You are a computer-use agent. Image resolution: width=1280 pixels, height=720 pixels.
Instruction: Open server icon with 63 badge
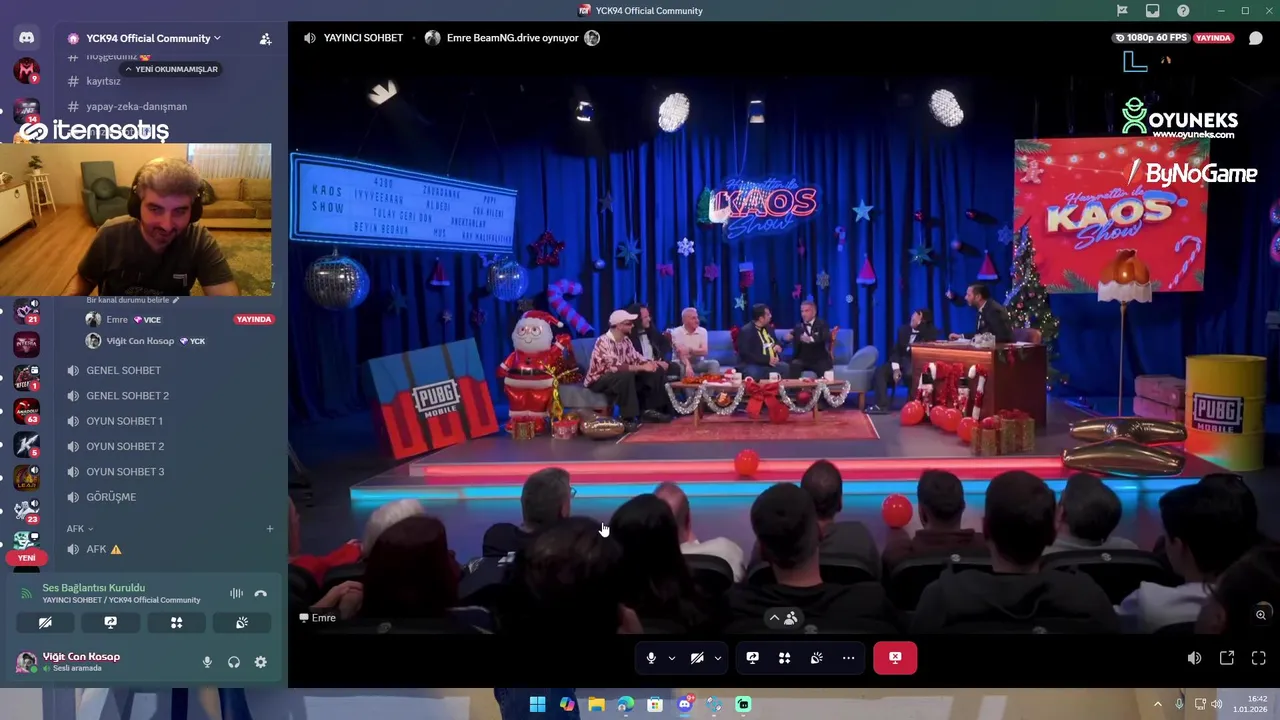pos(26,411)
